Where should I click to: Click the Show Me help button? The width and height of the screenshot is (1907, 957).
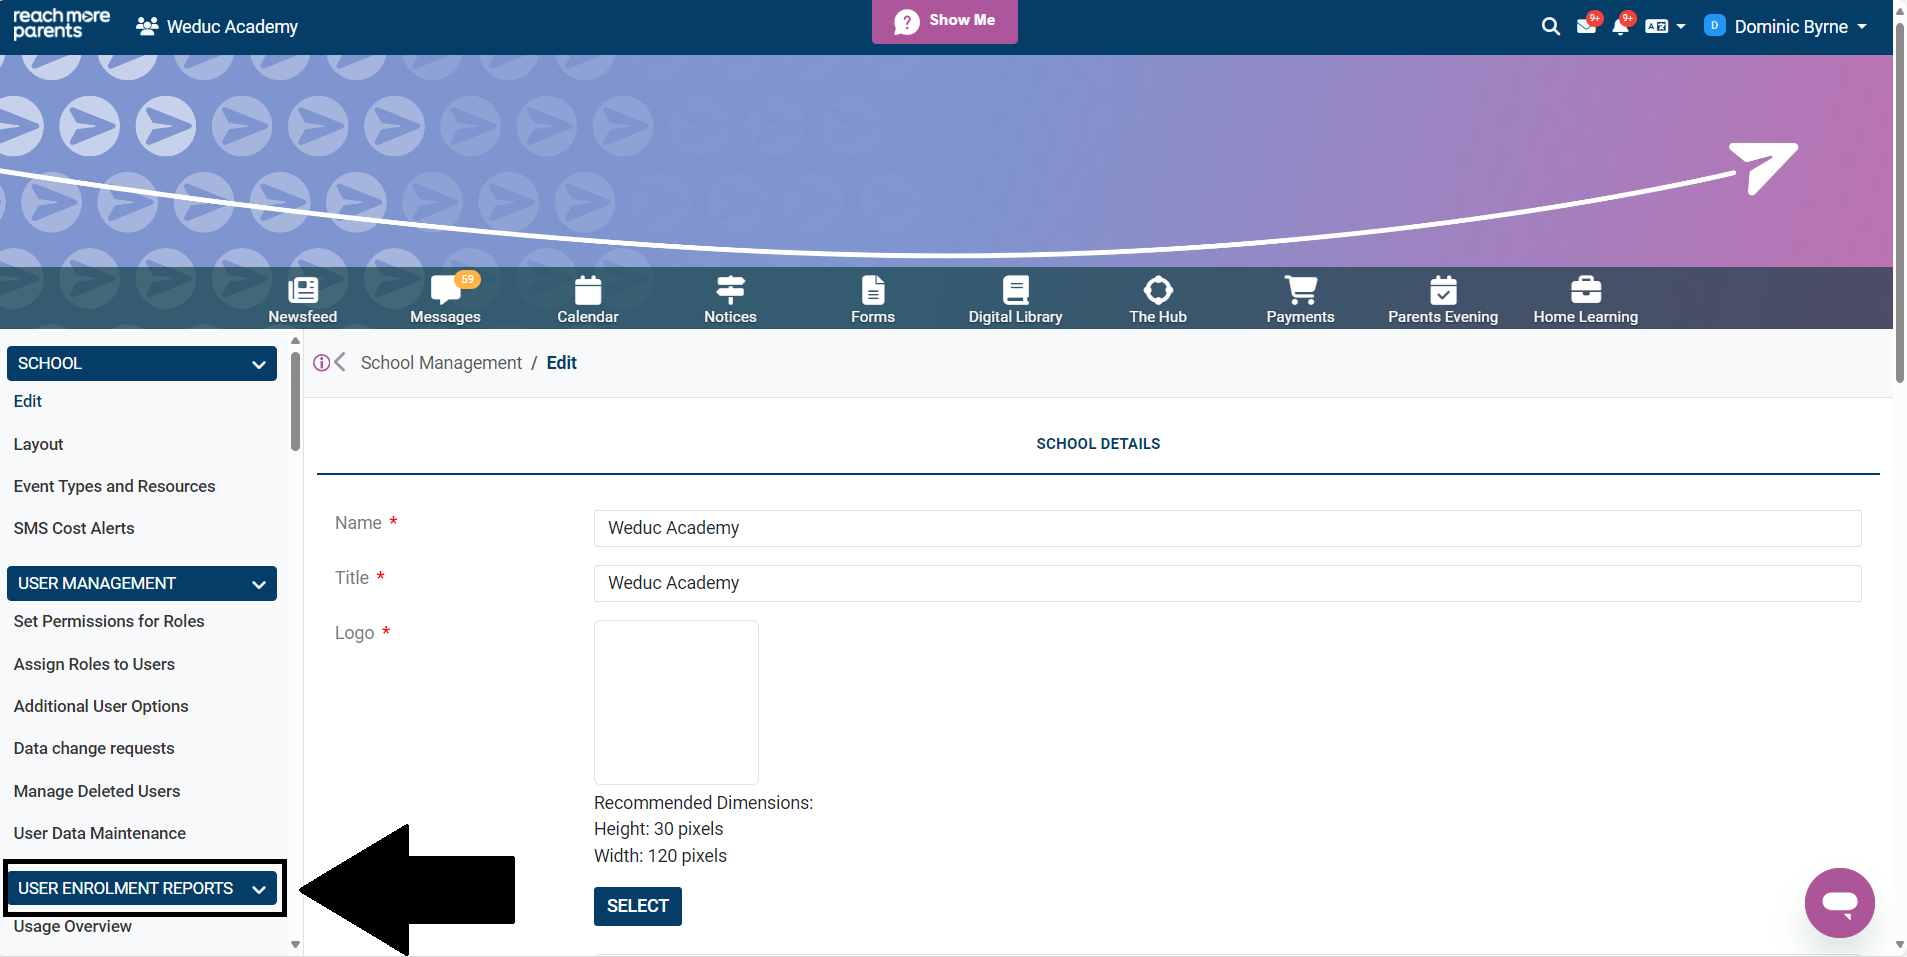[944, 21]
